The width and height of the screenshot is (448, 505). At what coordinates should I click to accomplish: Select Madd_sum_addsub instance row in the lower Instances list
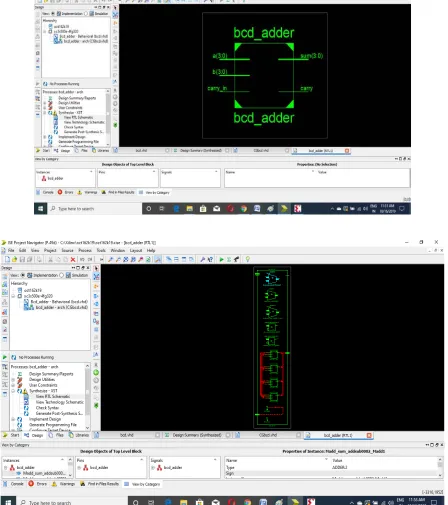pyautogui.click(x=43, y=473)
